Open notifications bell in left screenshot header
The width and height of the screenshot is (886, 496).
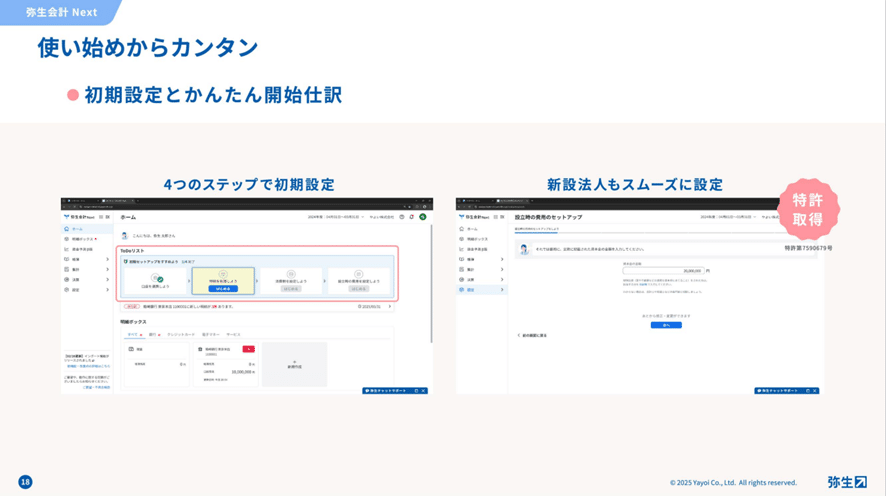[411, 217]
